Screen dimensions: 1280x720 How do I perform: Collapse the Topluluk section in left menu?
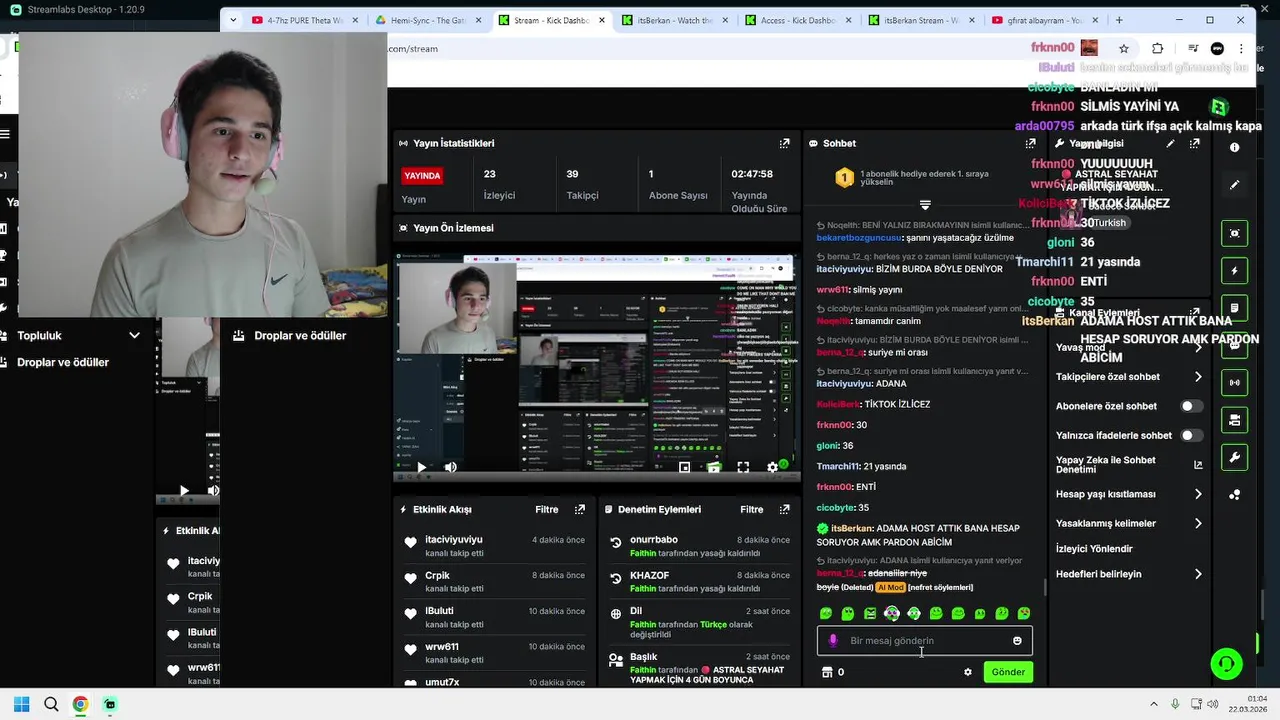(134, 335)
